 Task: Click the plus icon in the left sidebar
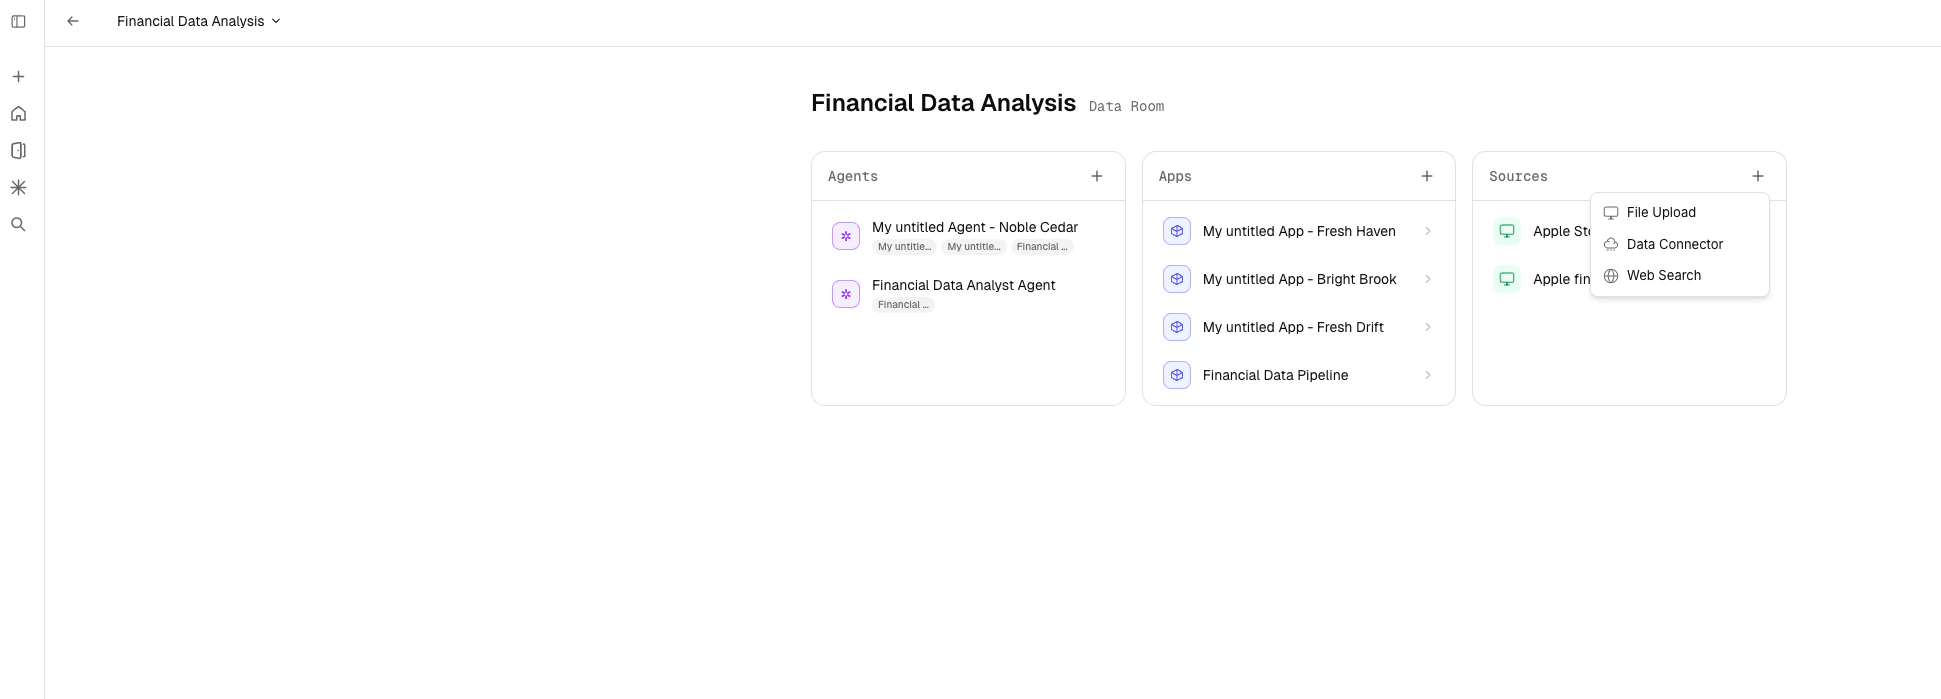18,76
